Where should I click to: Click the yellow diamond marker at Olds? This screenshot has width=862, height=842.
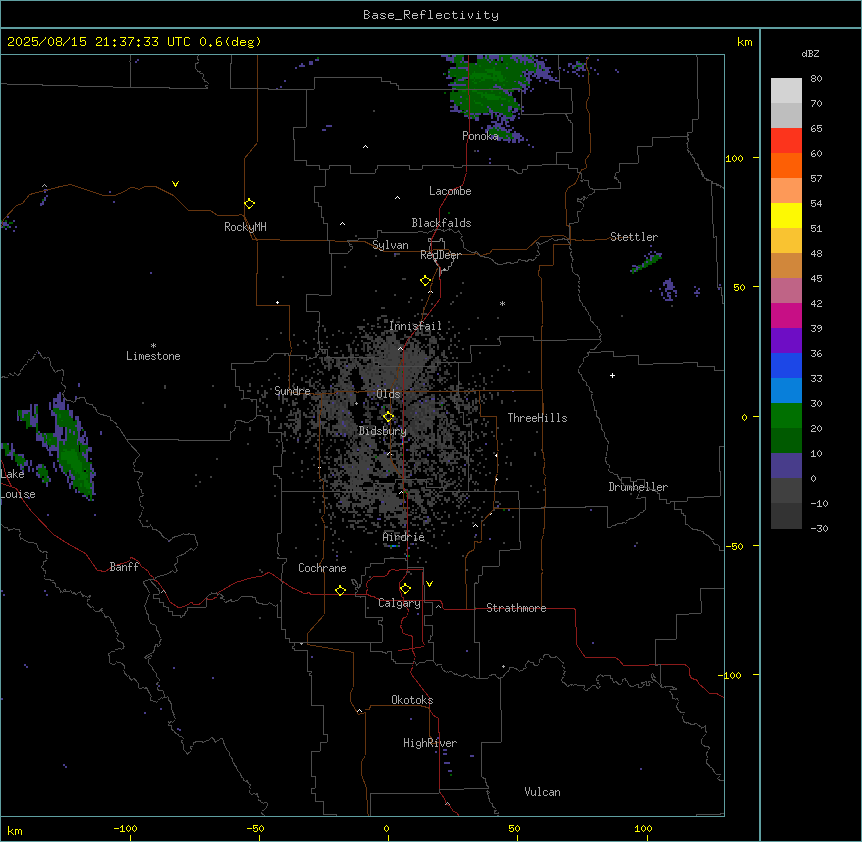pos(389,416)
